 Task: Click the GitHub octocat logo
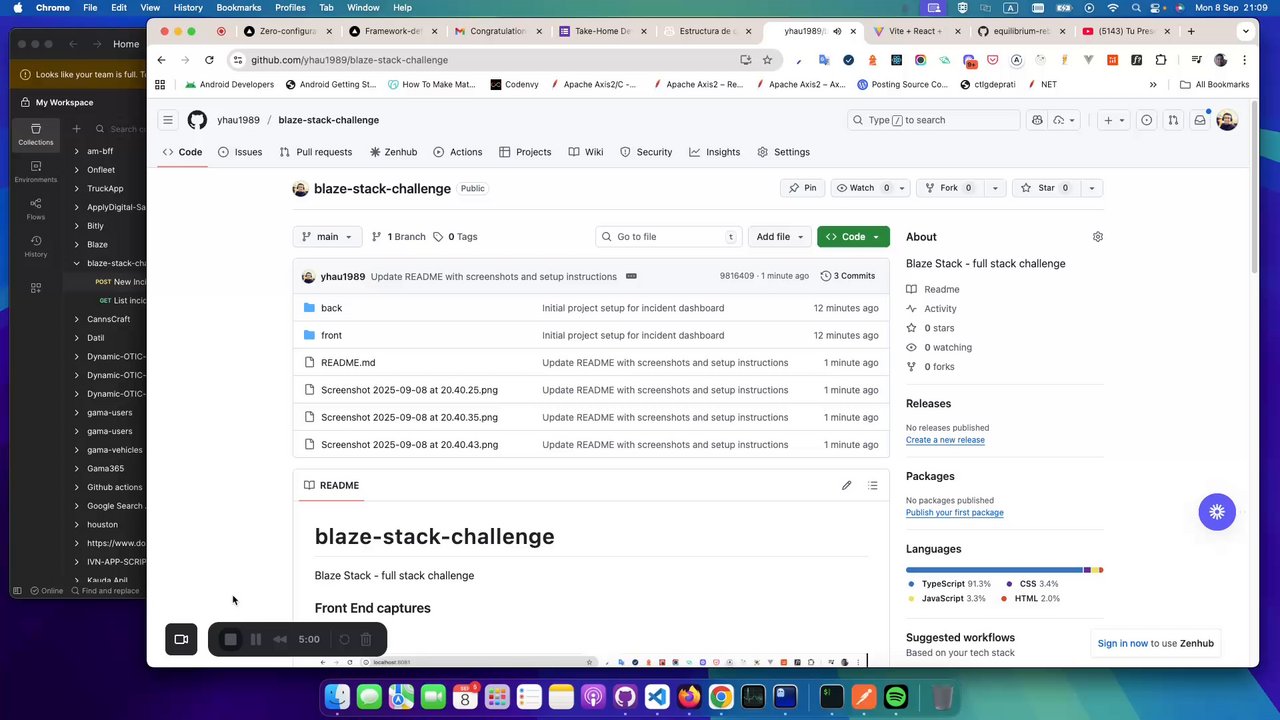click(197, 120)
